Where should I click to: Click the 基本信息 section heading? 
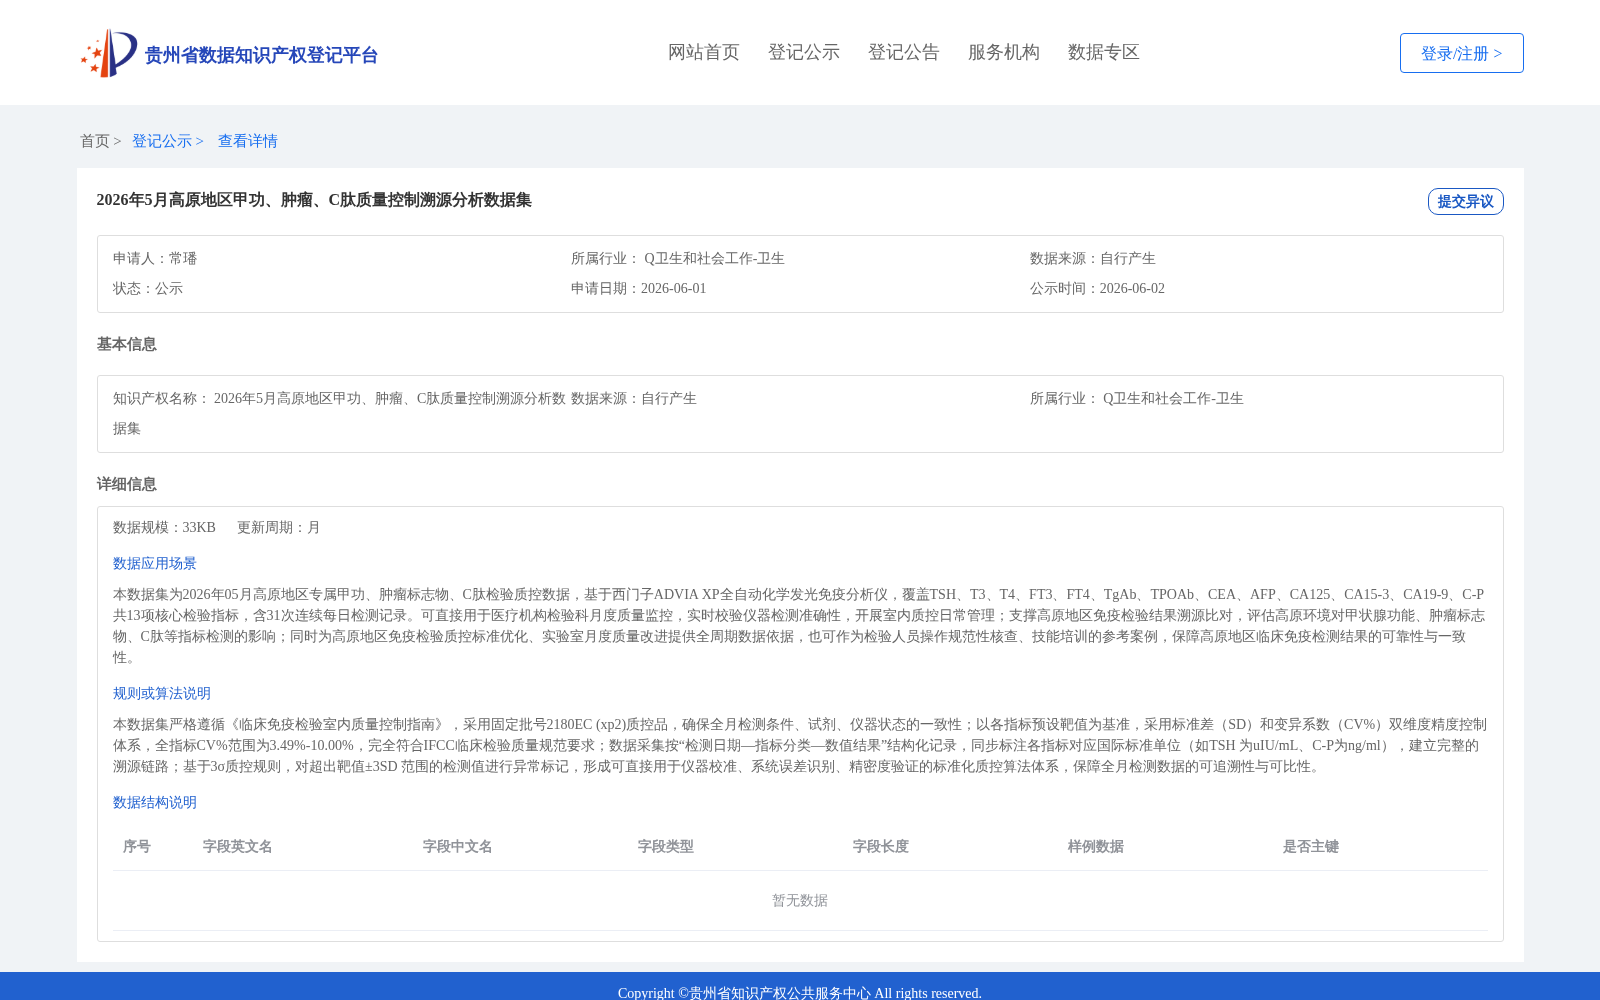[127, 344]
